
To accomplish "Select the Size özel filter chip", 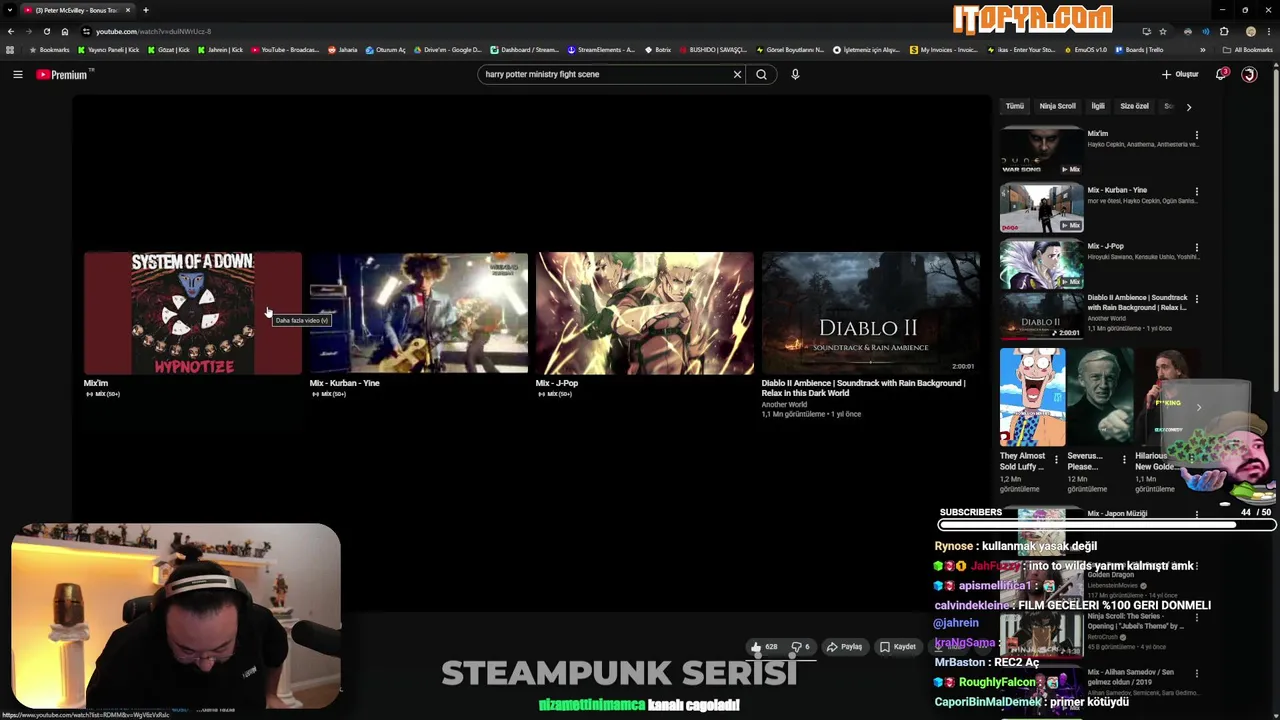I will pos(1134,106).
